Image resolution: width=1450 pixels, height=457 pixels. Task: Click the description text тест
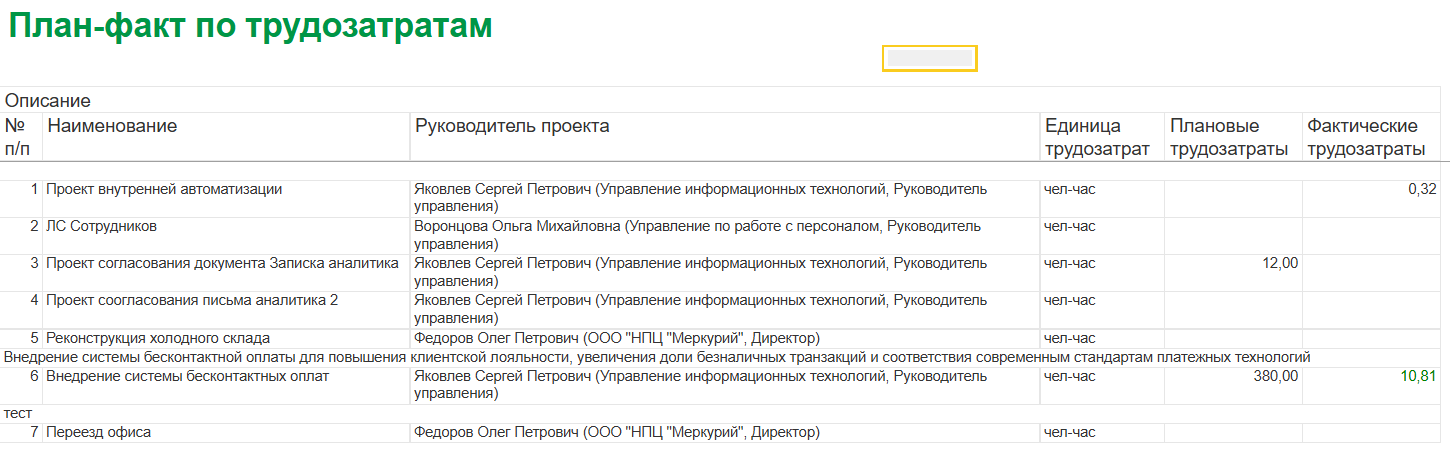(x=18, y=412)
